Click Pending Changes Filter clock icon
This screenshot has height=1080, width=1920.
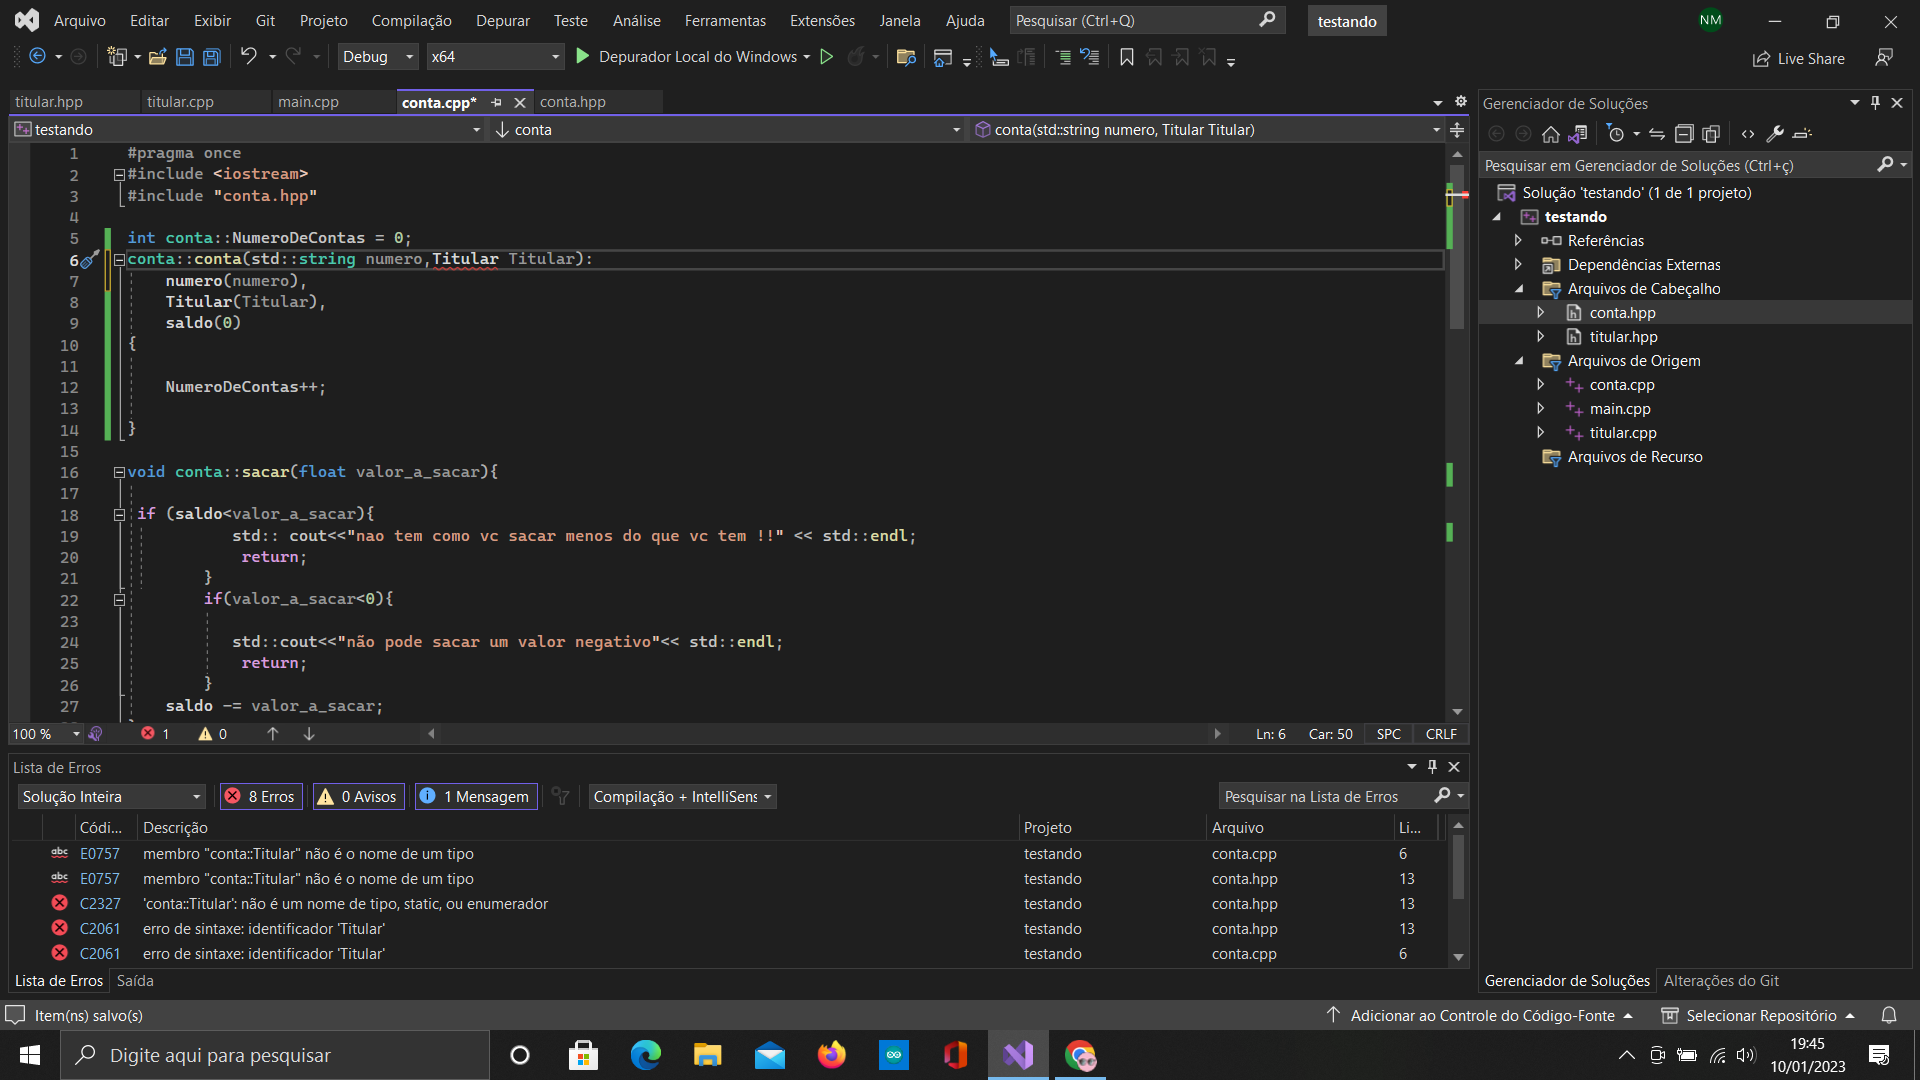1616,134
